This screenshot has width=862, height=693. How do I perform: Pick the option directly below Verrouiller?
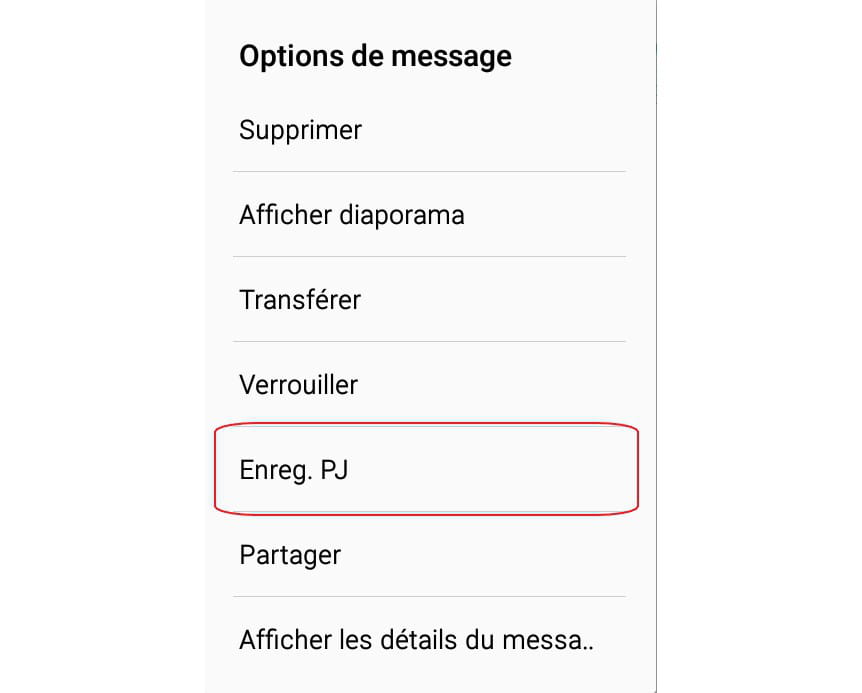coord(294,470)
